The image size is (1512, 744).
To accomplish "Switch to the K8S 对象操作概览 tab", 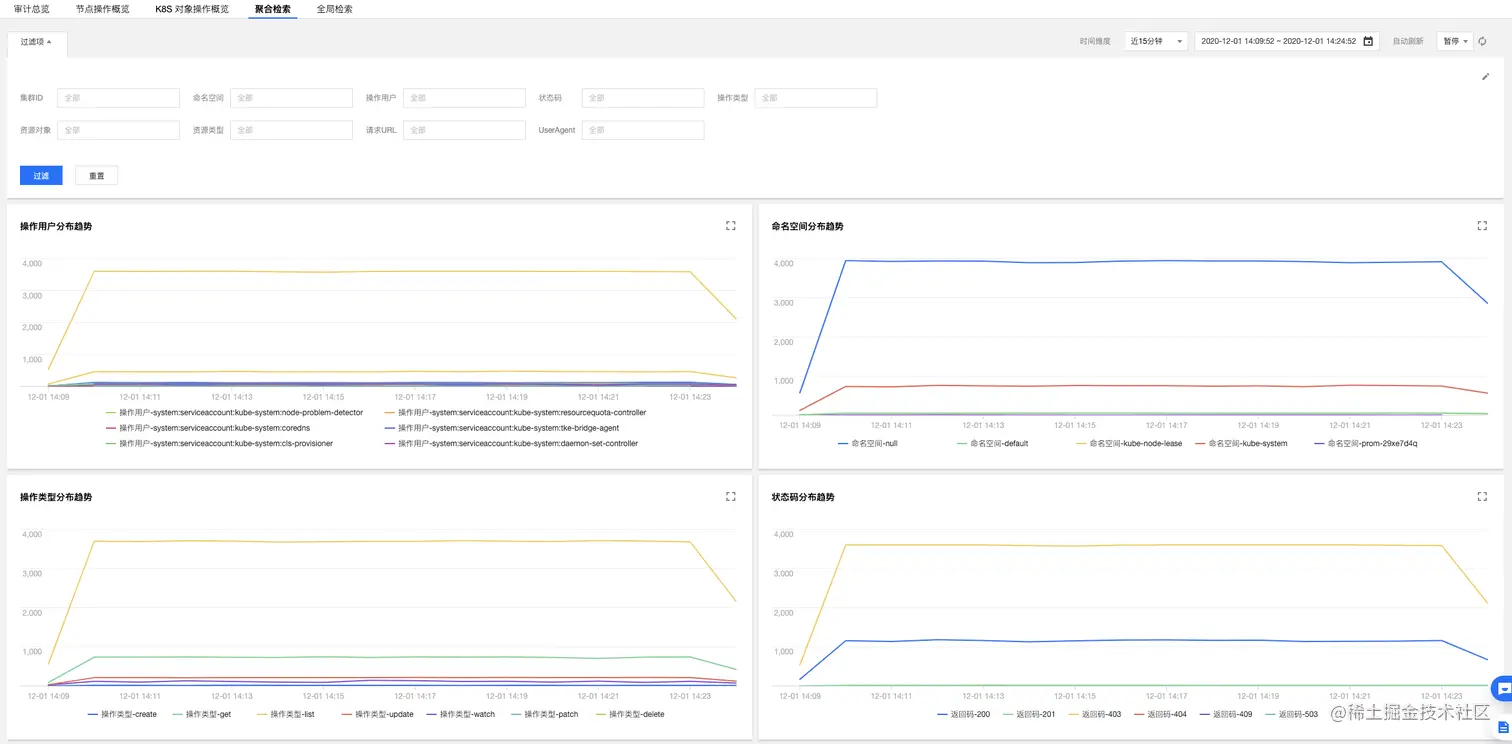I will (192, 9).
